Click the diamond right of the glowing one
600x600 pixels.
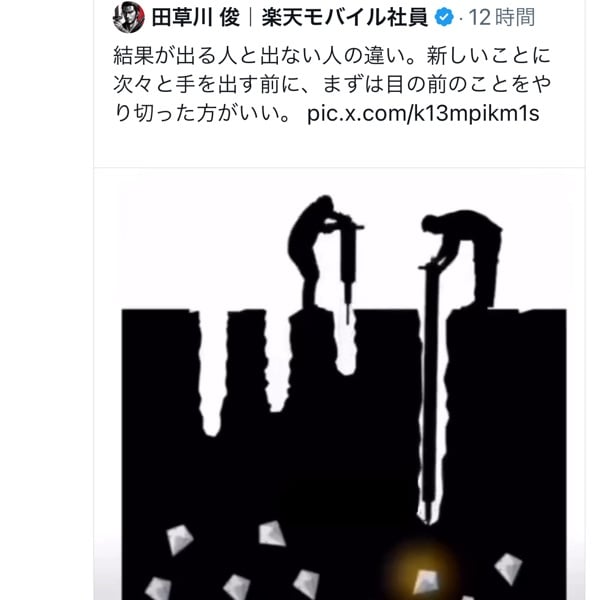pos(508,568)
